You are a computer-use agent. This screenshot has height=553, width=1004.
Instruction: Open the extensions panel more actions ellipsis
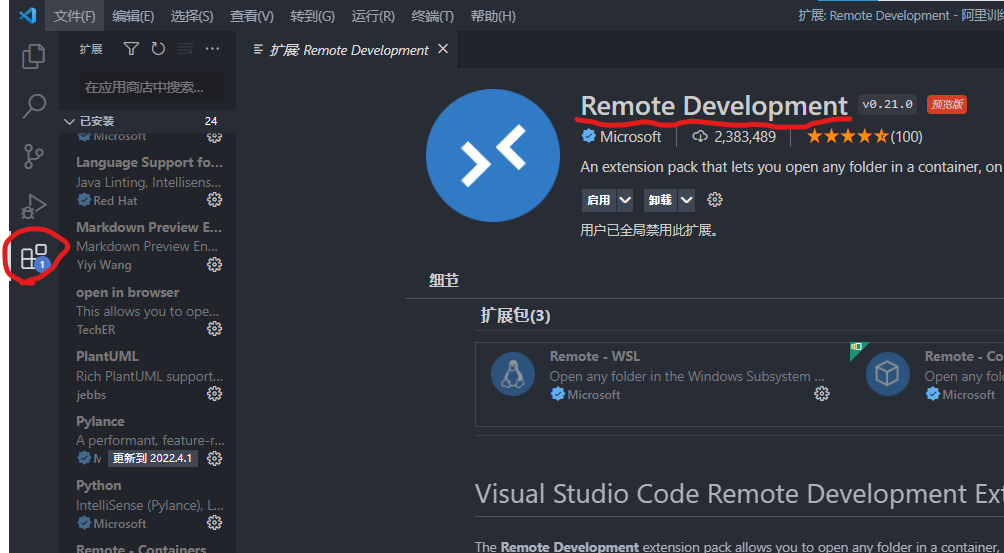click(212, 49)
